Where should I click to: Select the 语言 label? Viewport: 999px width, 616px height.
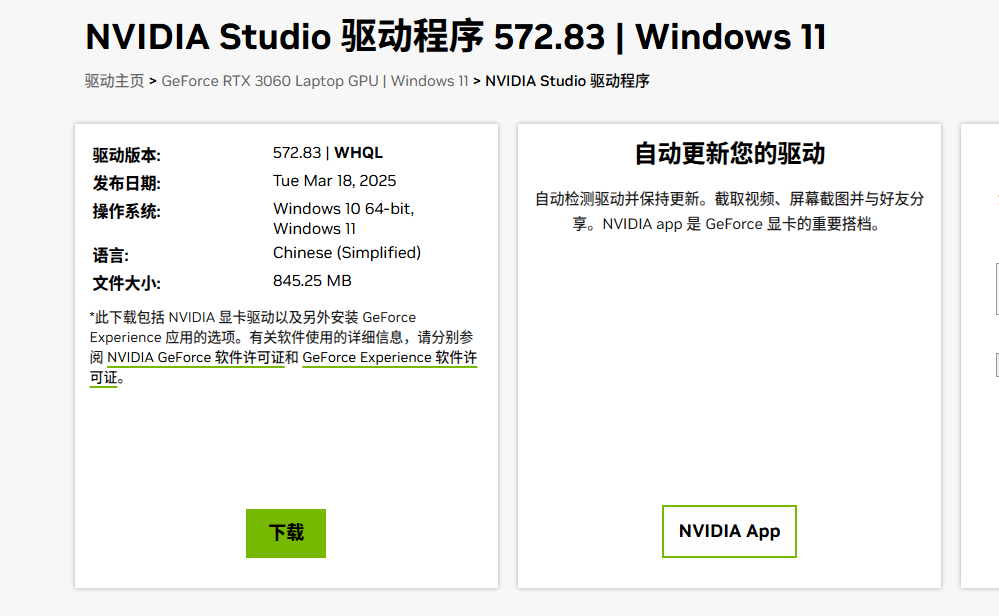coord(110,255)
